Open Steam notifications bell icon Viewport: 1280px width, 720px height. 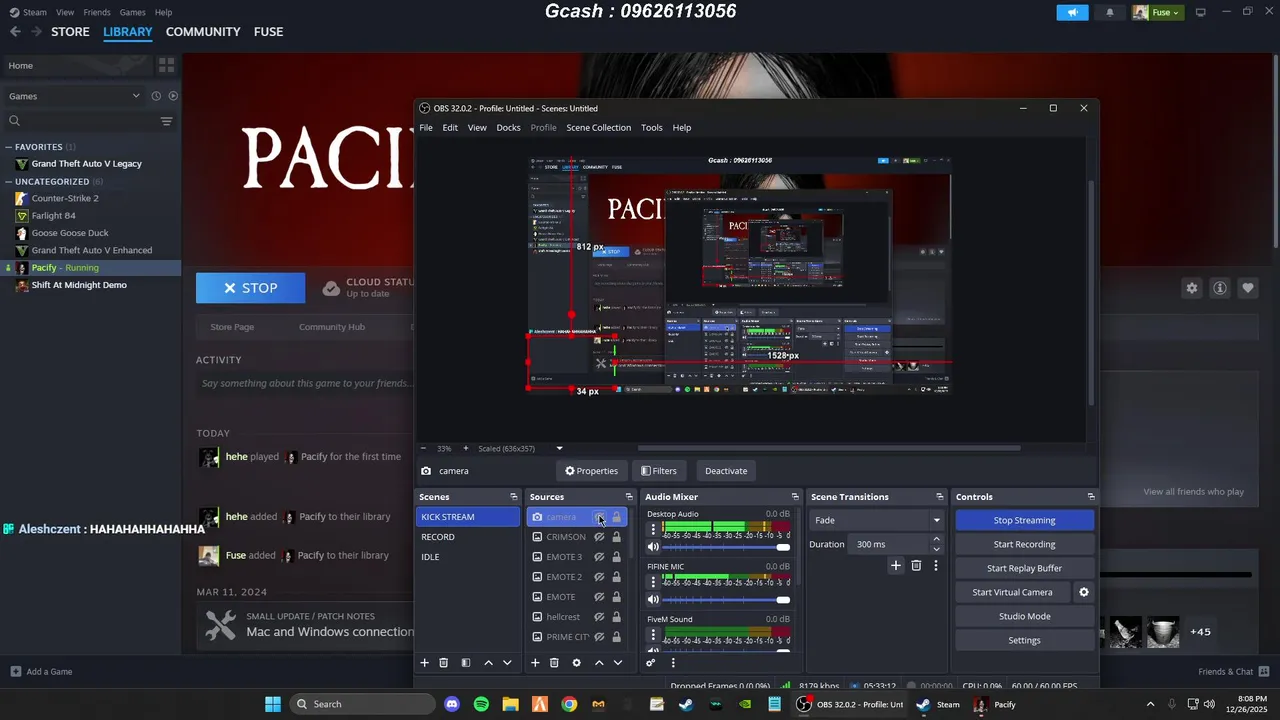point(1110,12)
